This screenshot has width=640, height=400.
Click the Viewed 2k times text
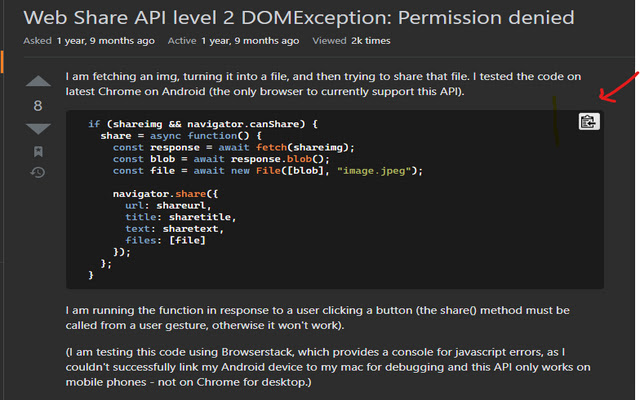coord(351,41)
